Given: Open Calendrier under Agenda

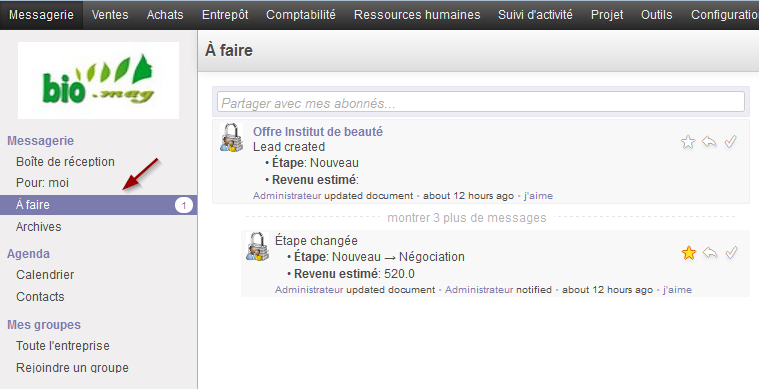Looking at the screenshot, I should [x=45, y=275].
